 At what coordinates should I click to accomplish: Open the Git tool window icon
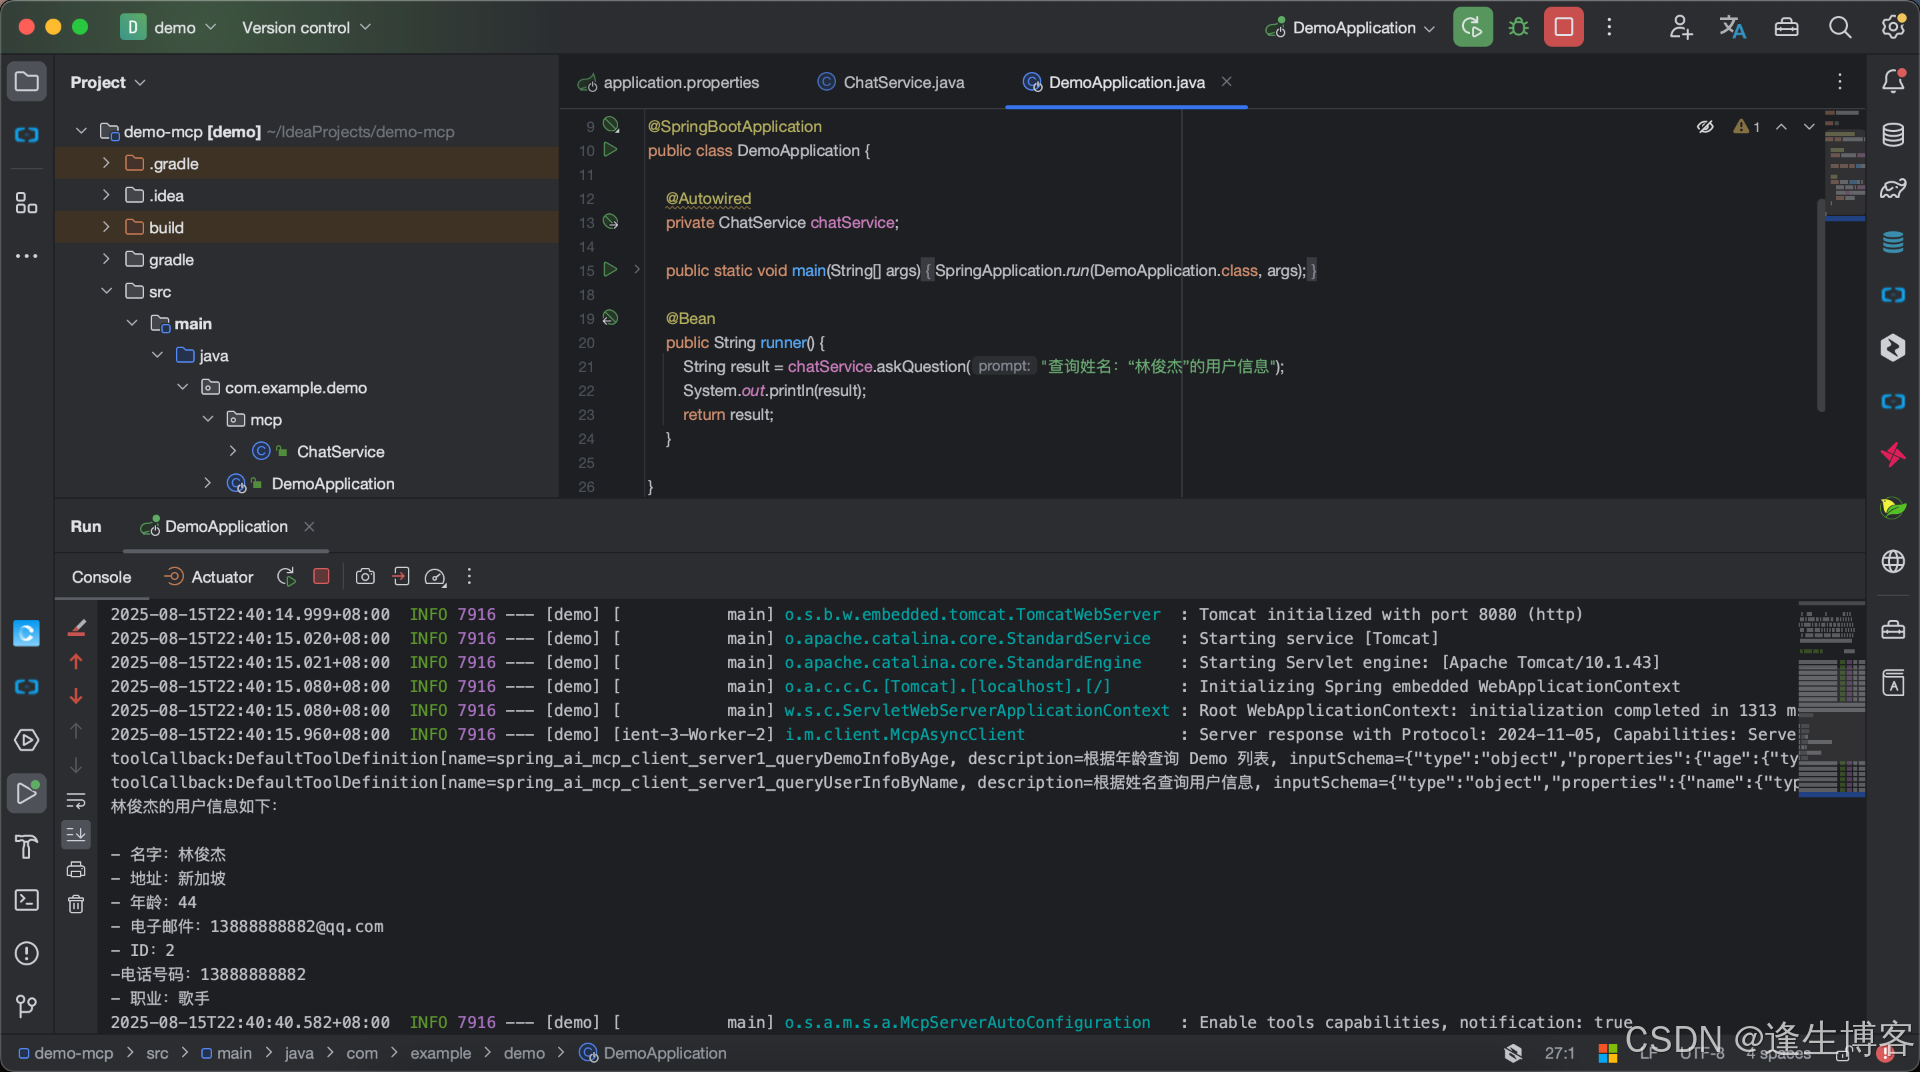tap(27, 1006)
